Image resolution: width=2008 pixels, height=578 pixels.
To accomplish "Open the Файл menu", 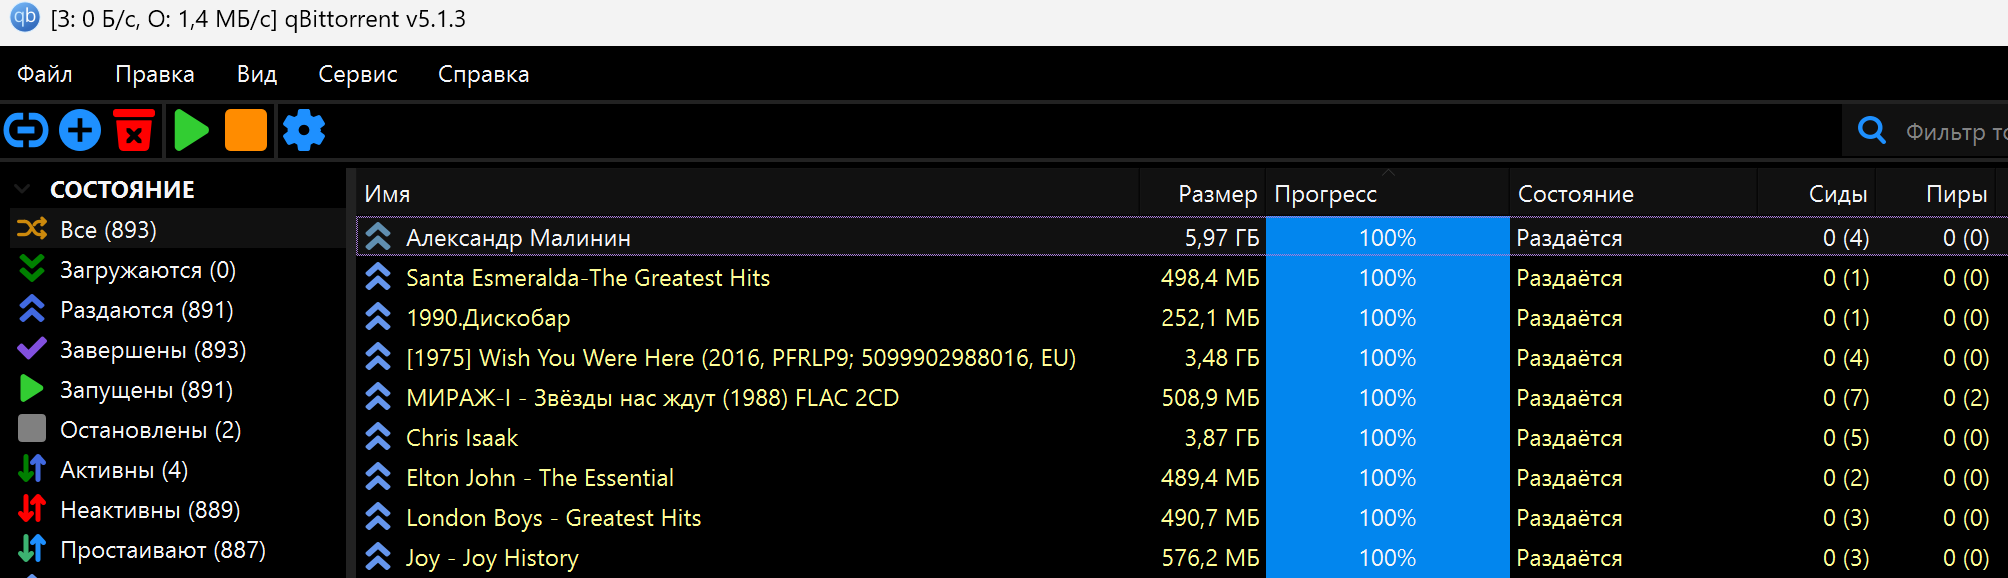I will click(x=45, y=74).
